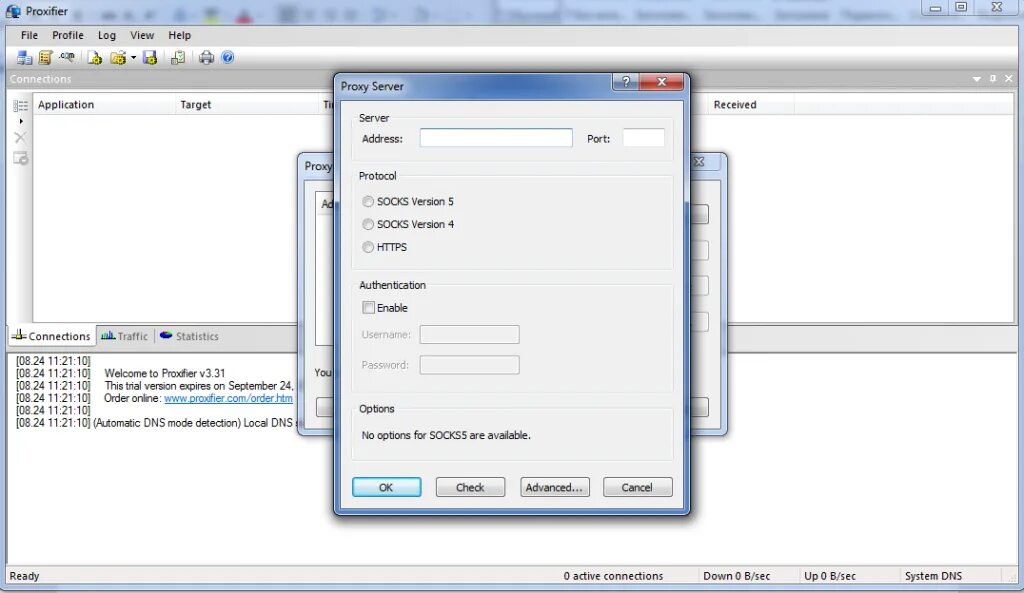Close the Proxy Server dialog
This screenshot has height=593, width=1024.
click(662, 82)
